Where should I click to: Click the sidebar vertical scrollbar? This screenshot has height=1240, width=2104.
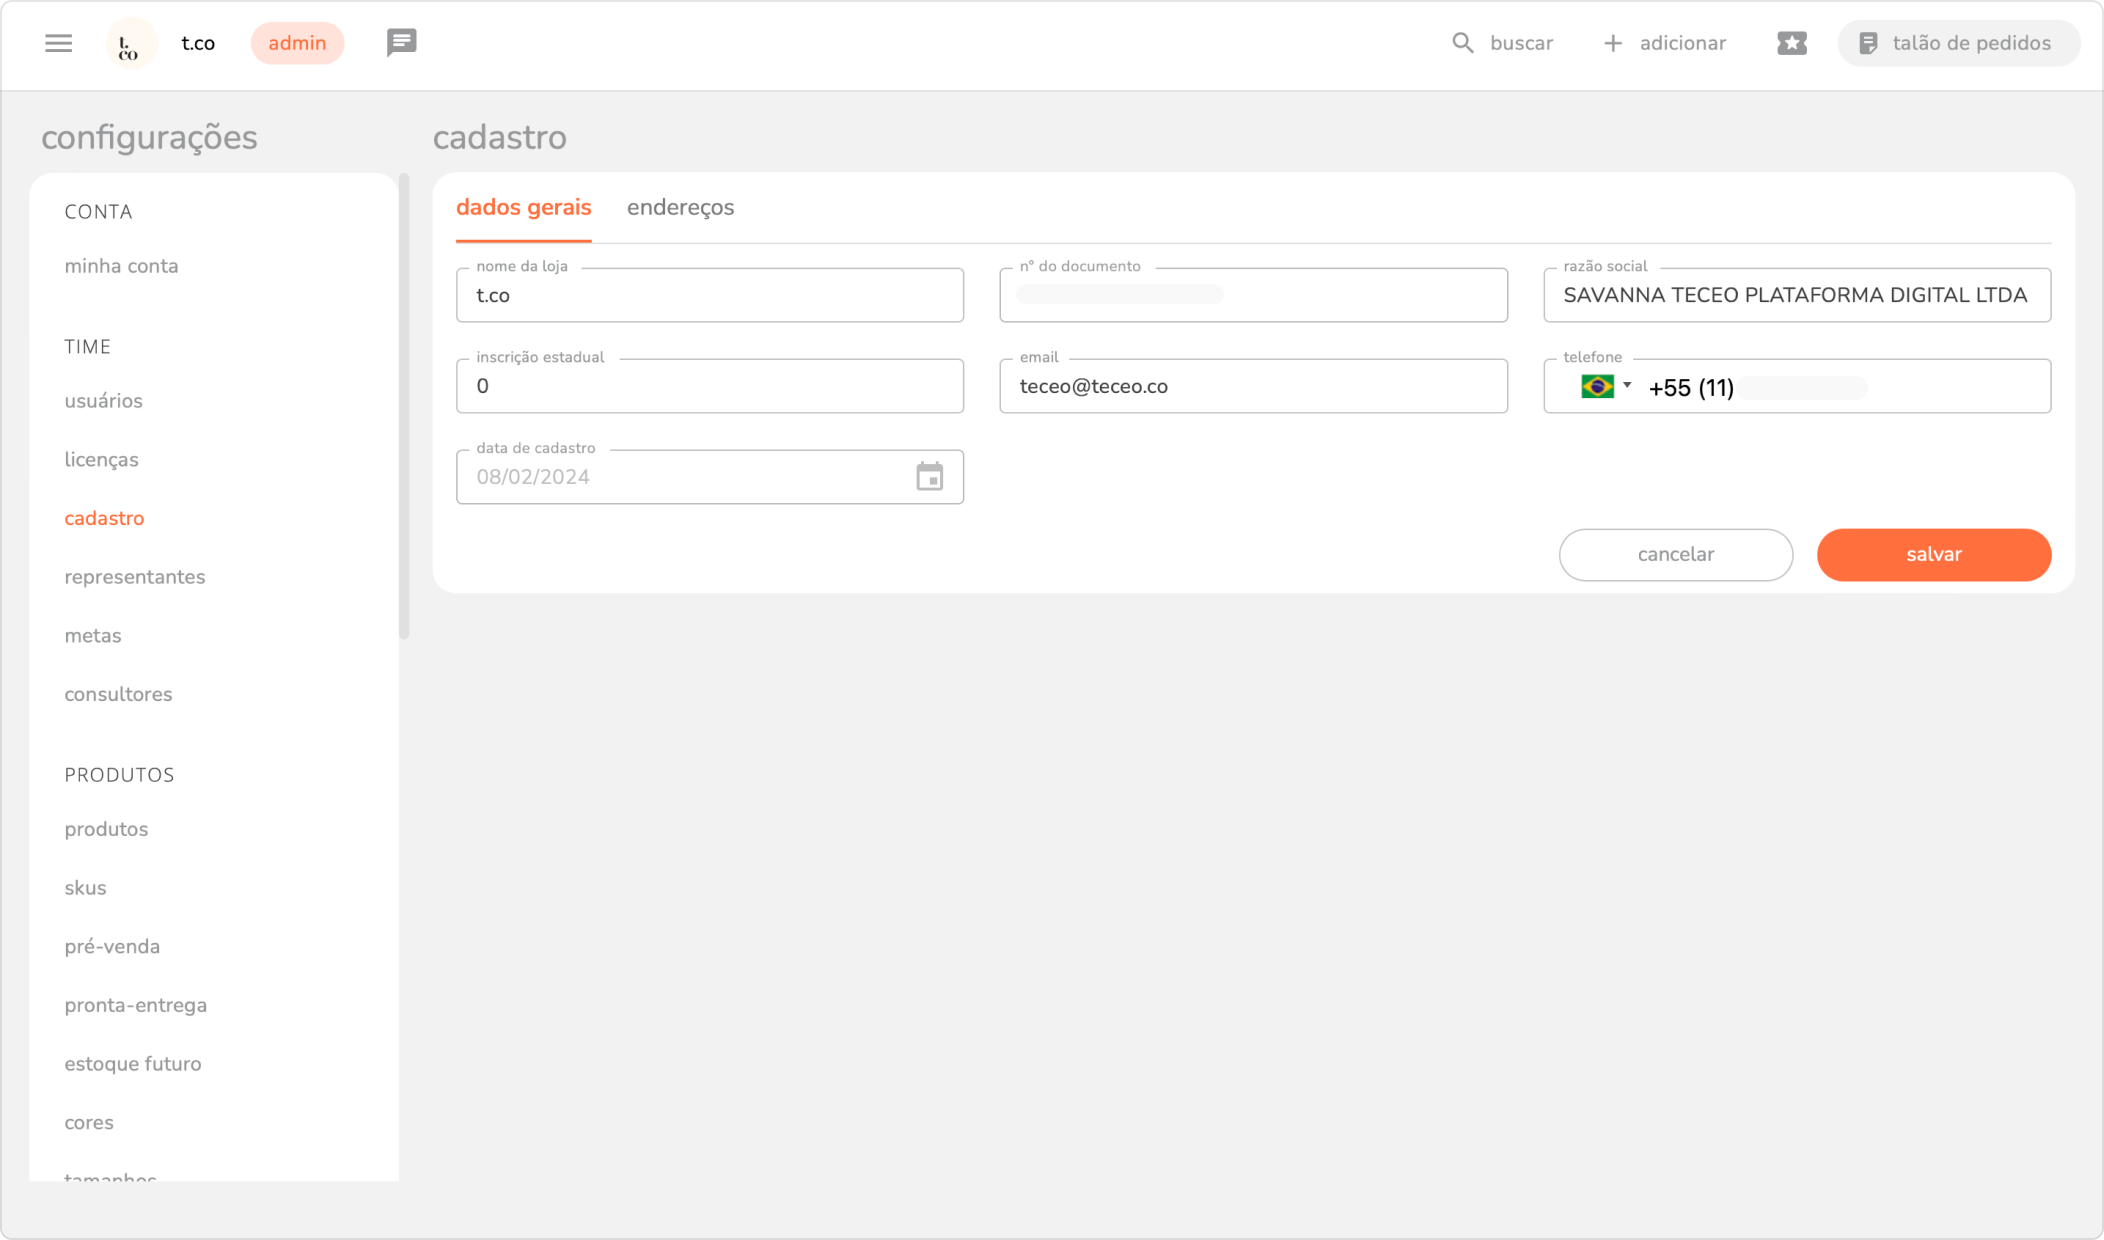(x=404, y=405)
